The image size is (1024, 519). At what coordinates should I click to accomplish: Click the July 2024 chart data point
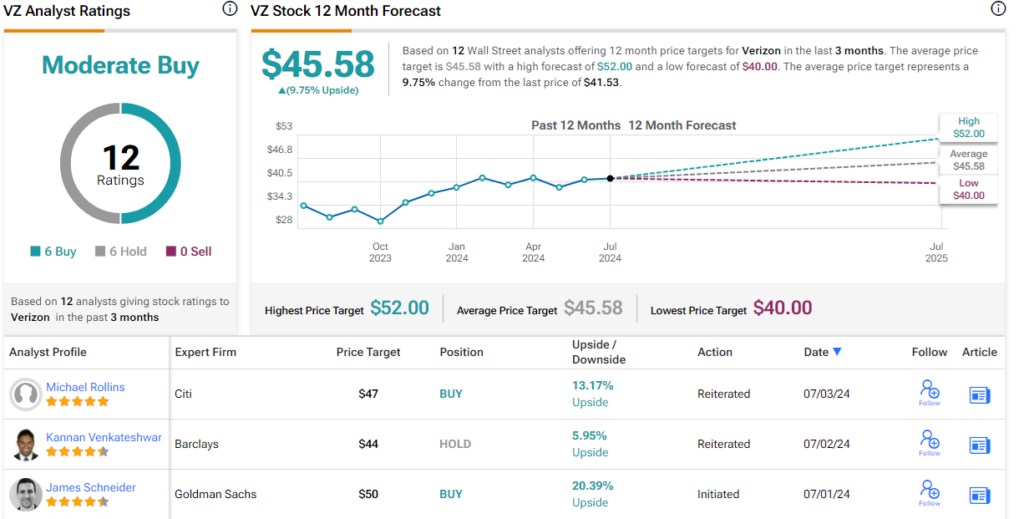[610, 178]
